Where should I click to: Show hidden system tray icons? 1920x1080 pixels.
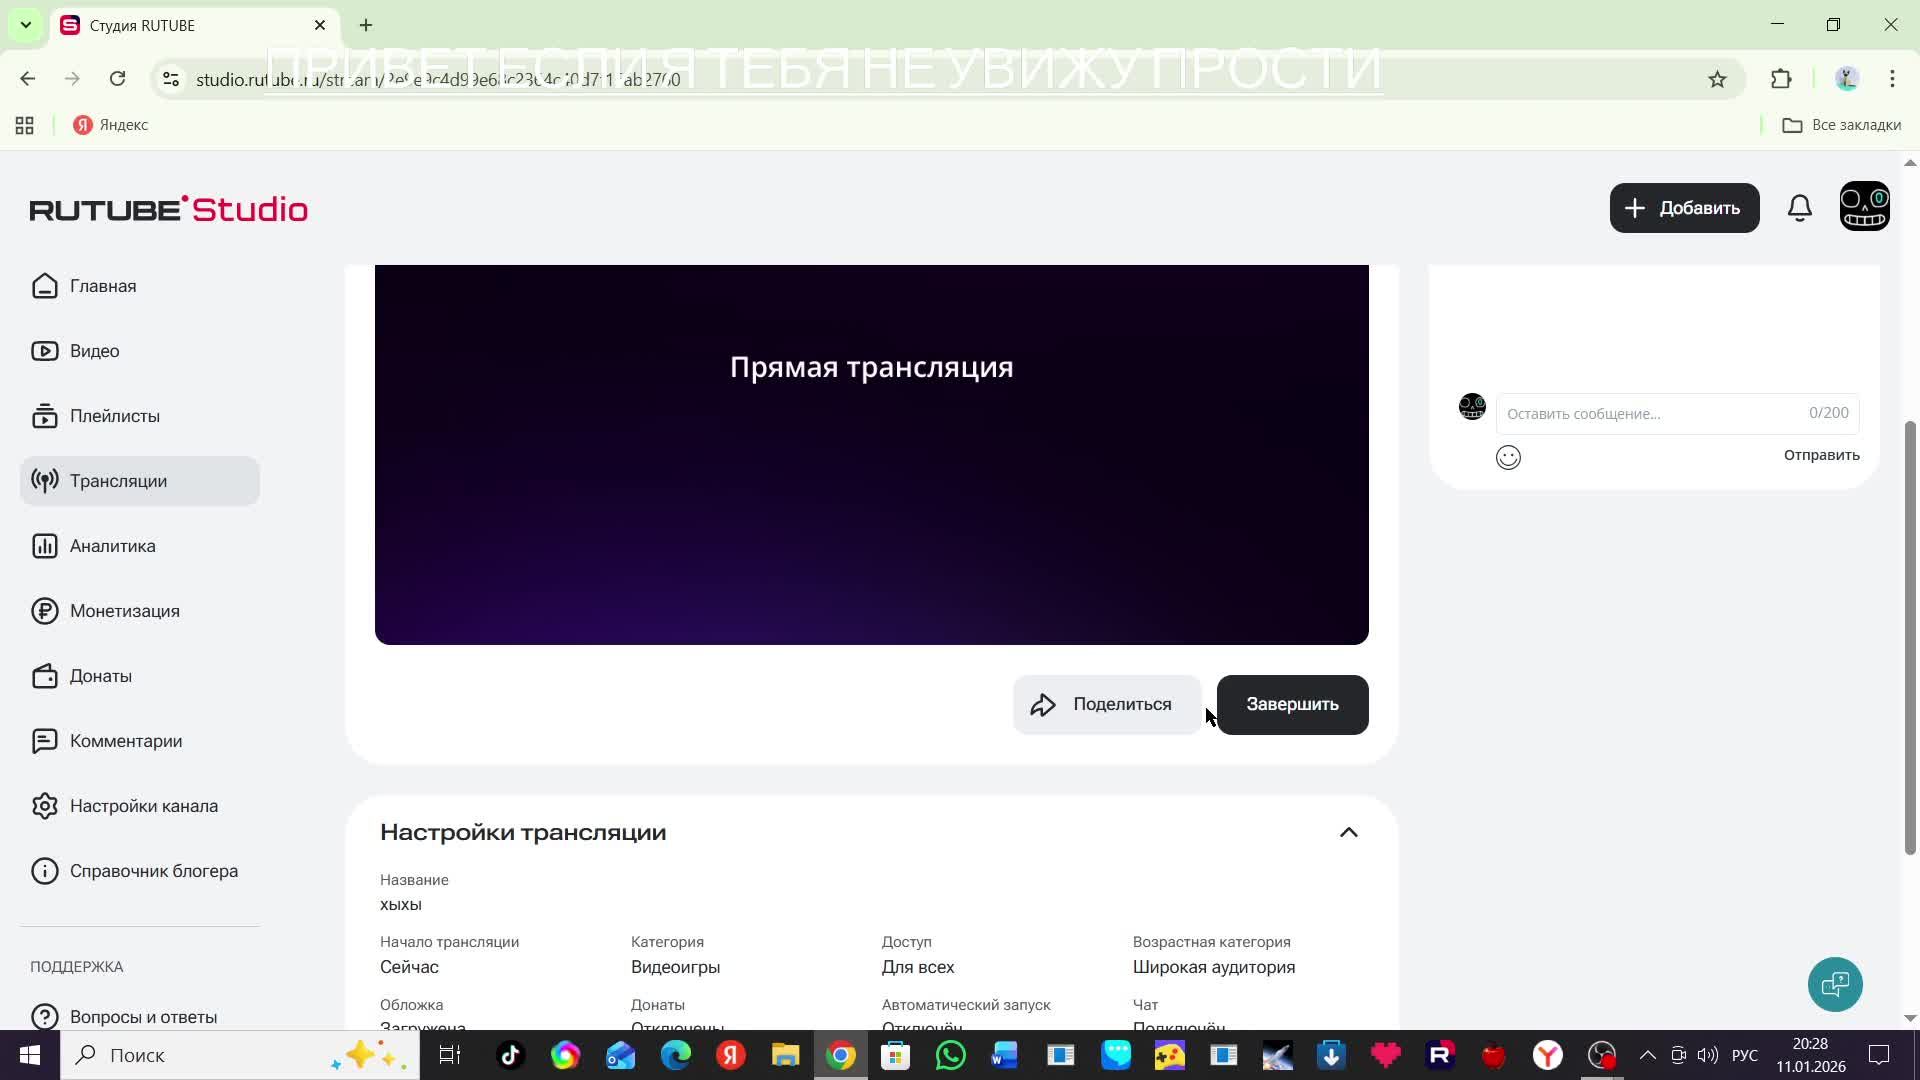point(1647,1055)
